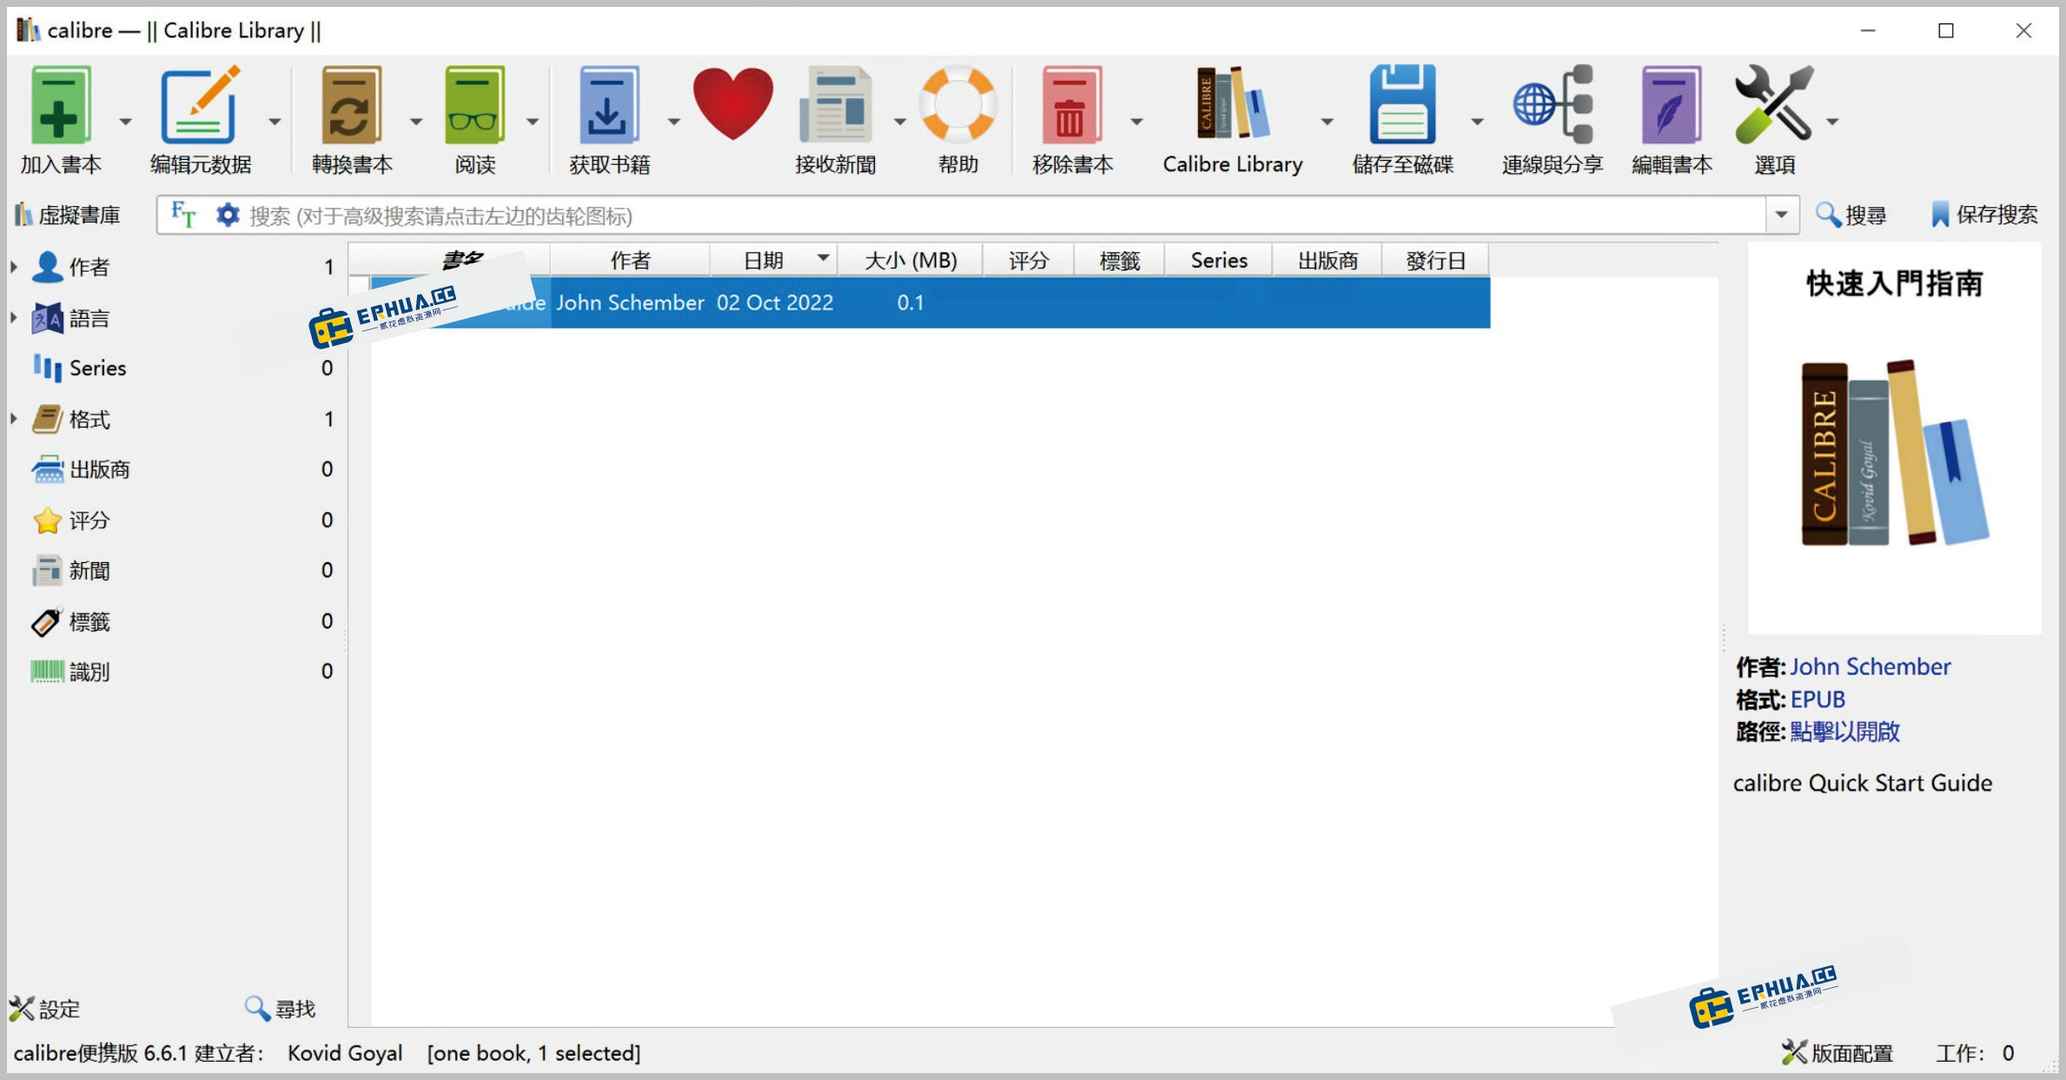Open 連線與分享 connect and share icon
The image size is (2066, 1080).
(1553, 105)
